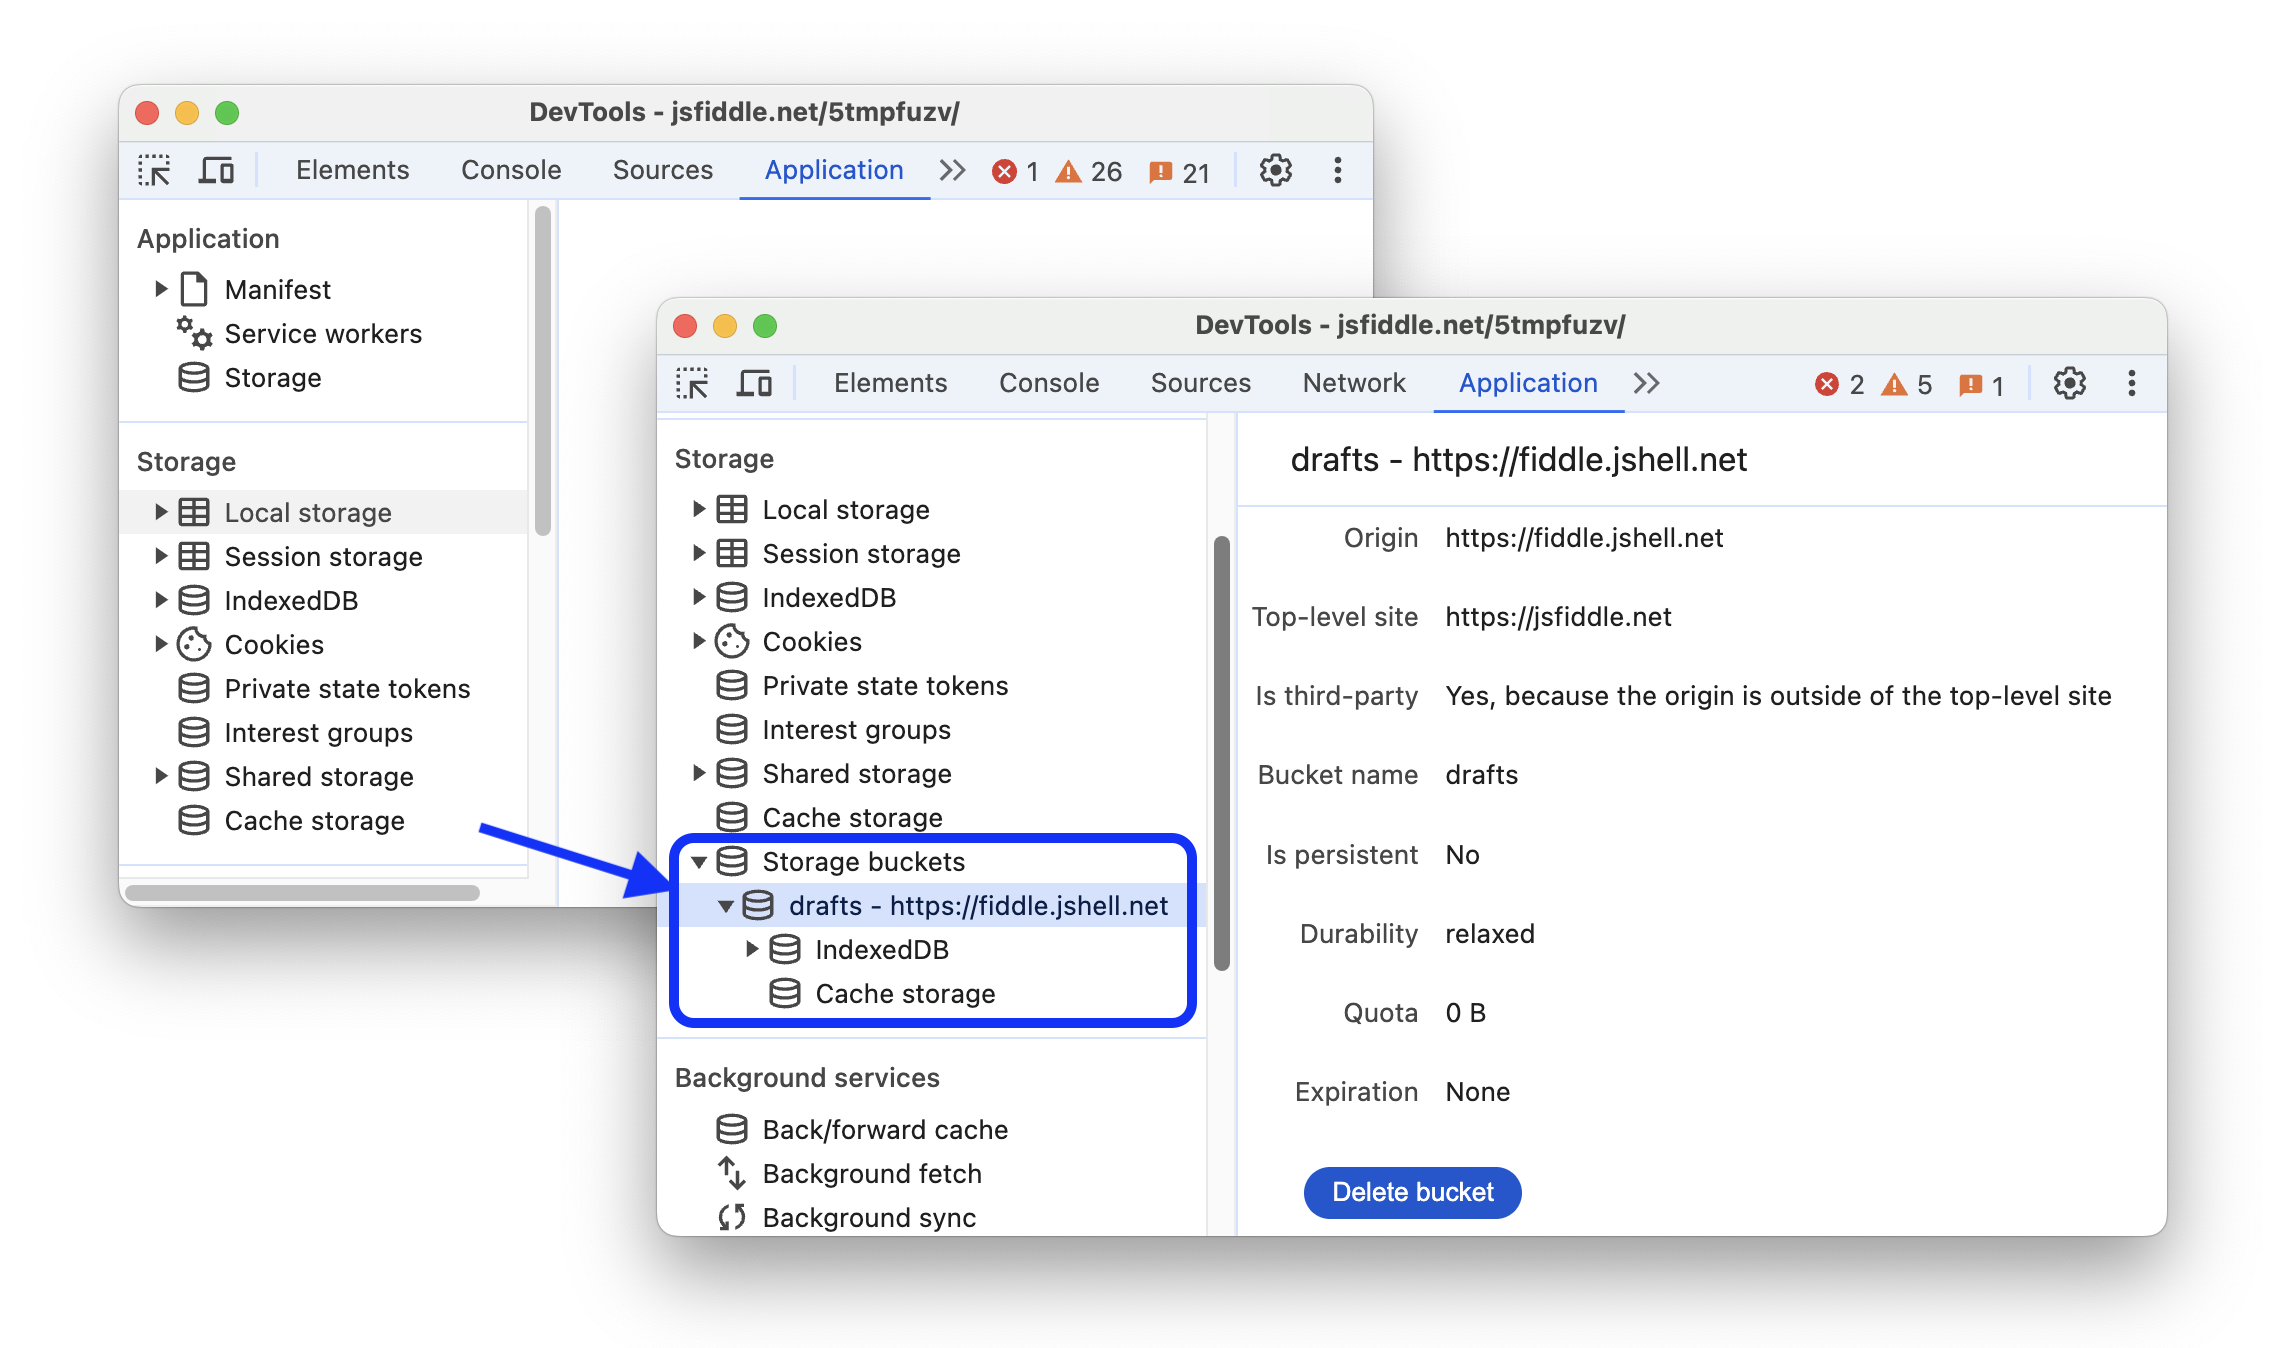Viewport: 2276px width, 1348px height.
Task: Select drafts - https://fiddle.jshell.net tree item
Action: coord(975,905)
